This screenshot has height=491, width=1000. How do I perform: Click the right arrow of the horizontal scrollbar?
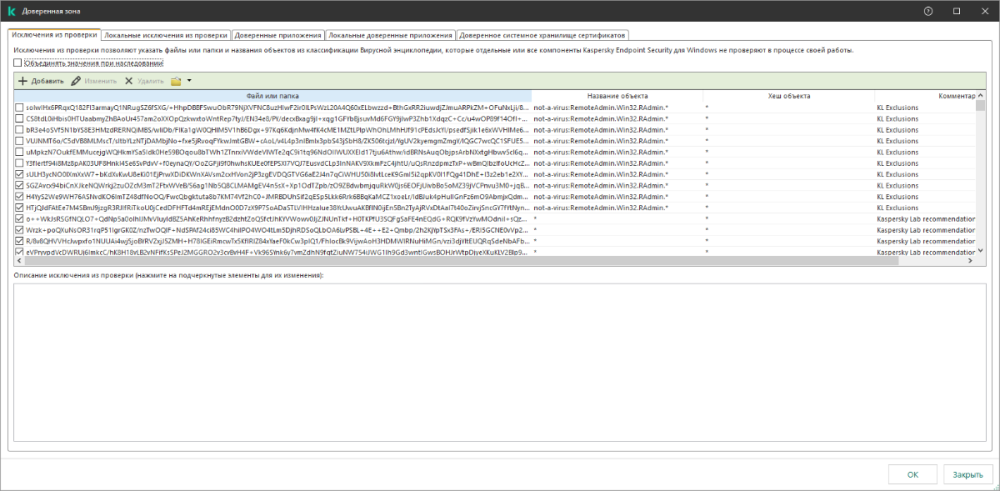(971, 261)
